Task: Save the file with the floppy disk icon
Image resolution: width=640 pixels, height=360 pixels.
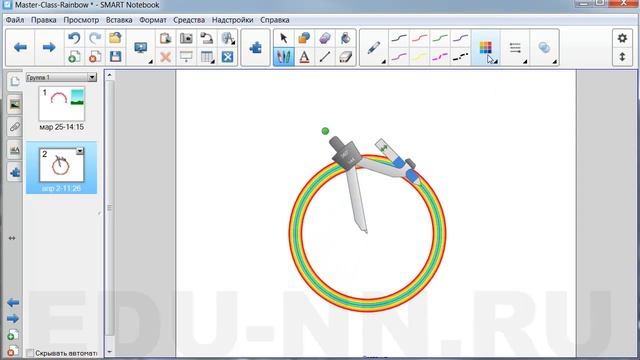Action: click(x=116, y=57)
